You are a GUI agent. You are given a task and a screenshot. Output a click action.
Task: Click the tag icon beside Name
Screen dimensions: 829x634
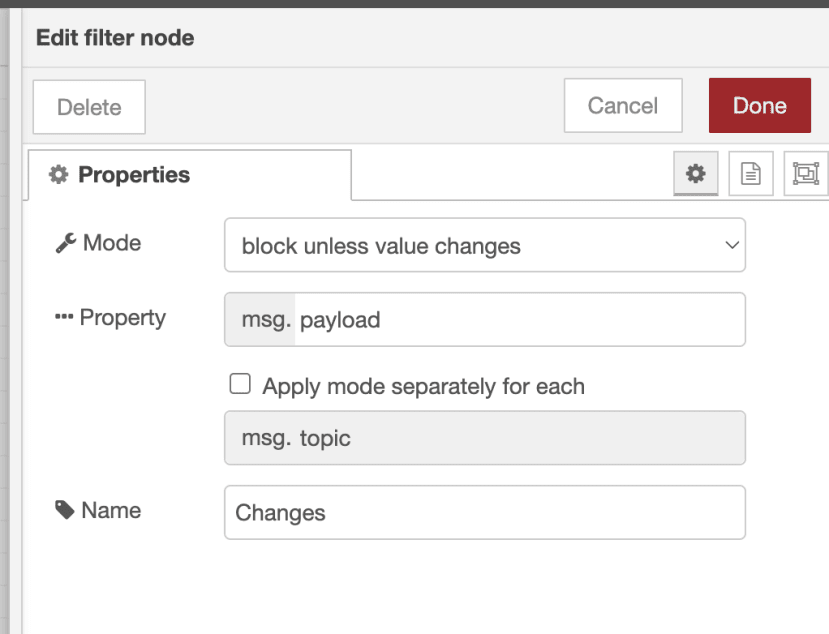[65, 510]
